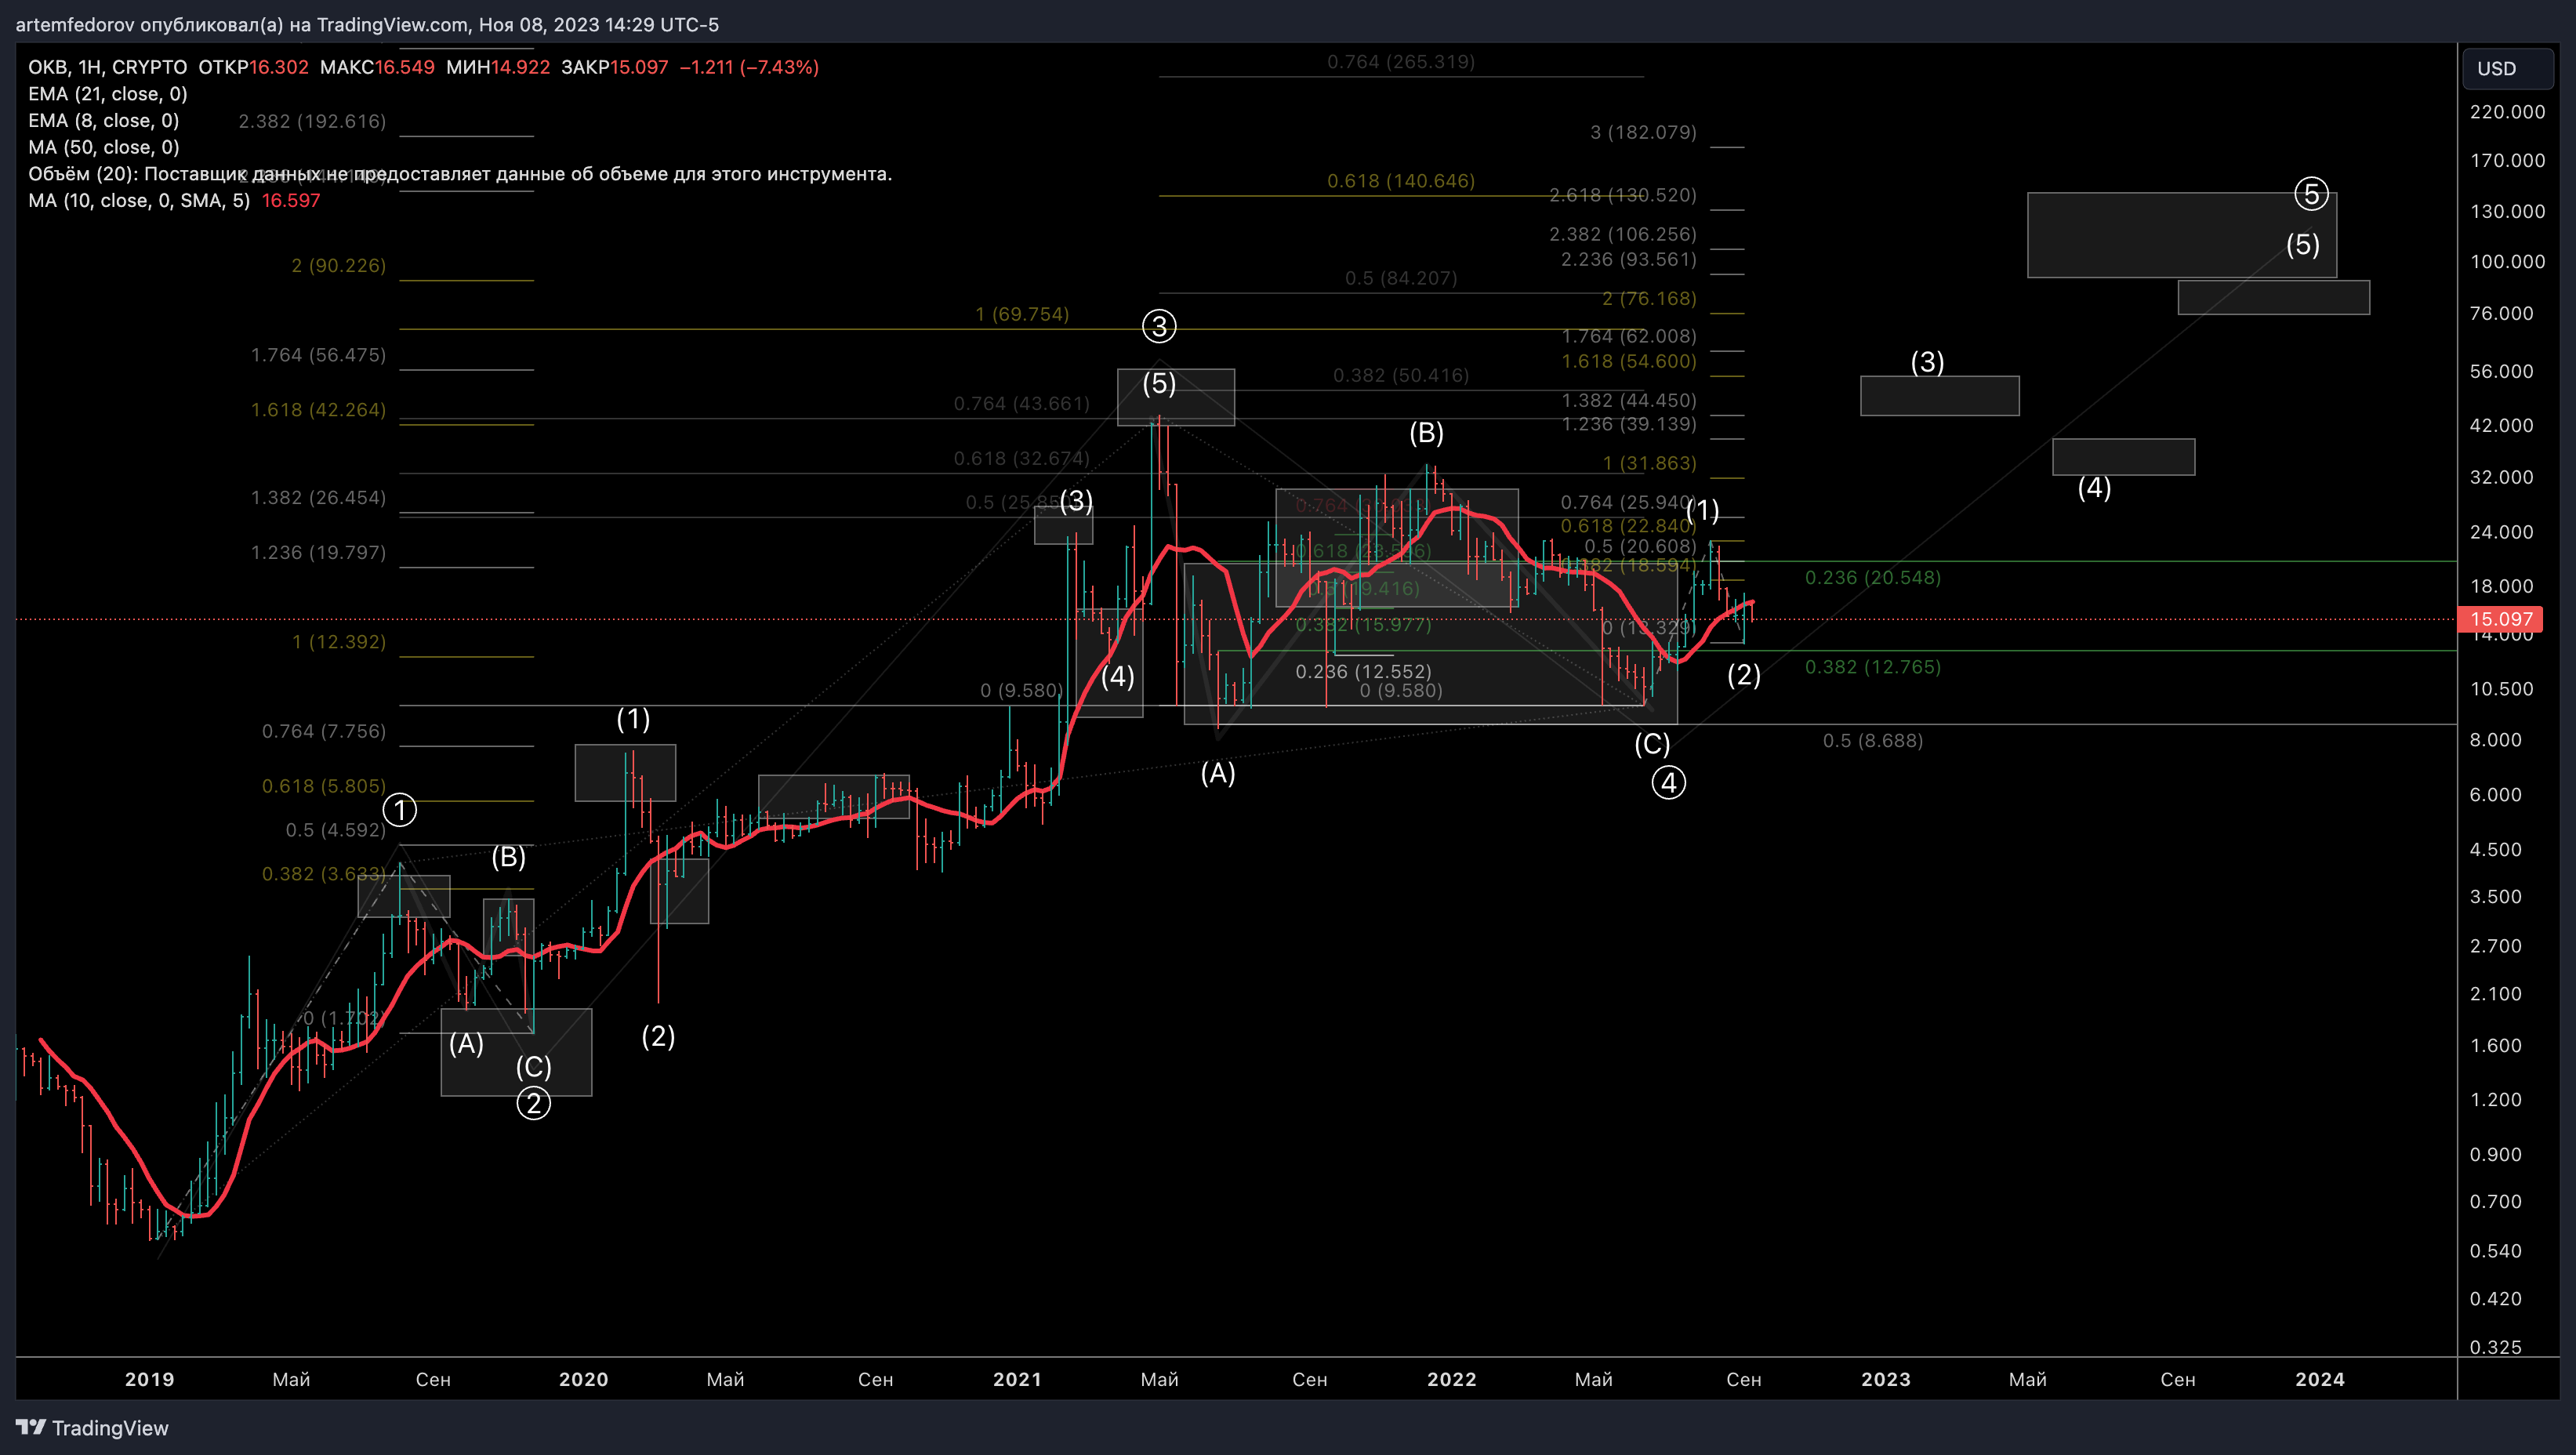Click the circled wave 2 marker
The width and height of the screenshot is (2576, 1455).
pyautogui.click(x=533, y=1103)
